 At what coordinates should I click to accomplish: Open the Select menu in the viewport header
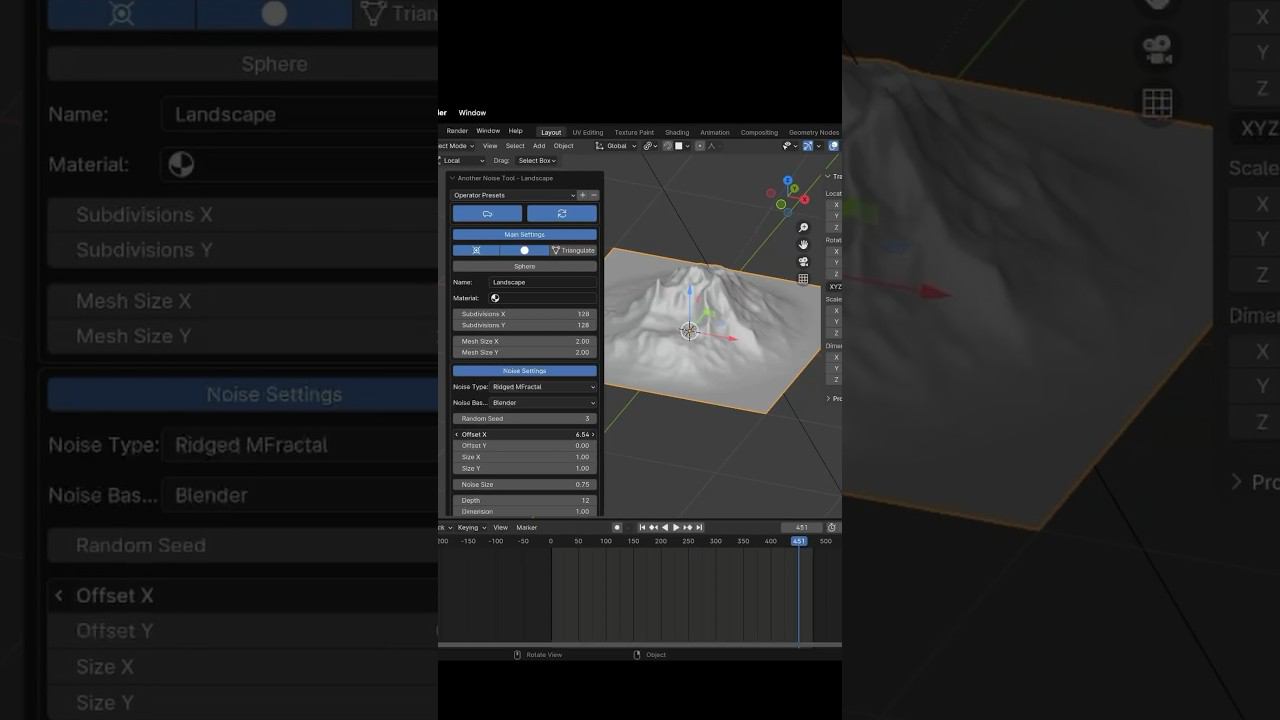click(515, 146)
